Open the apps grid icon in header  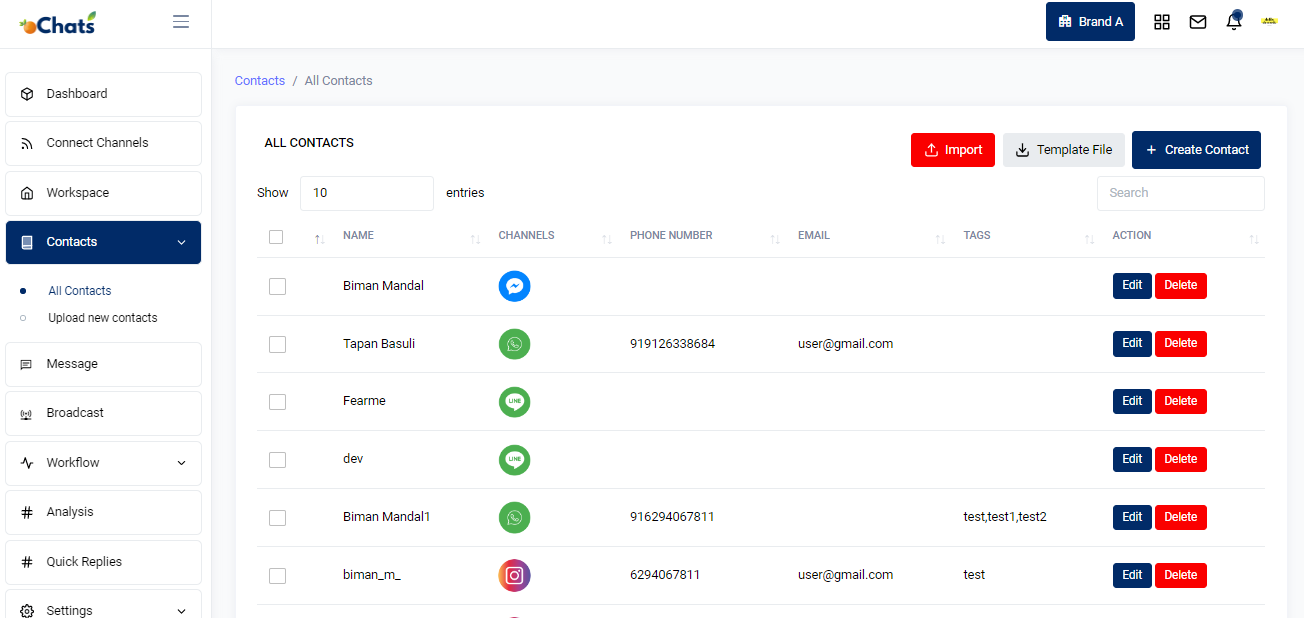(1162, 22)
